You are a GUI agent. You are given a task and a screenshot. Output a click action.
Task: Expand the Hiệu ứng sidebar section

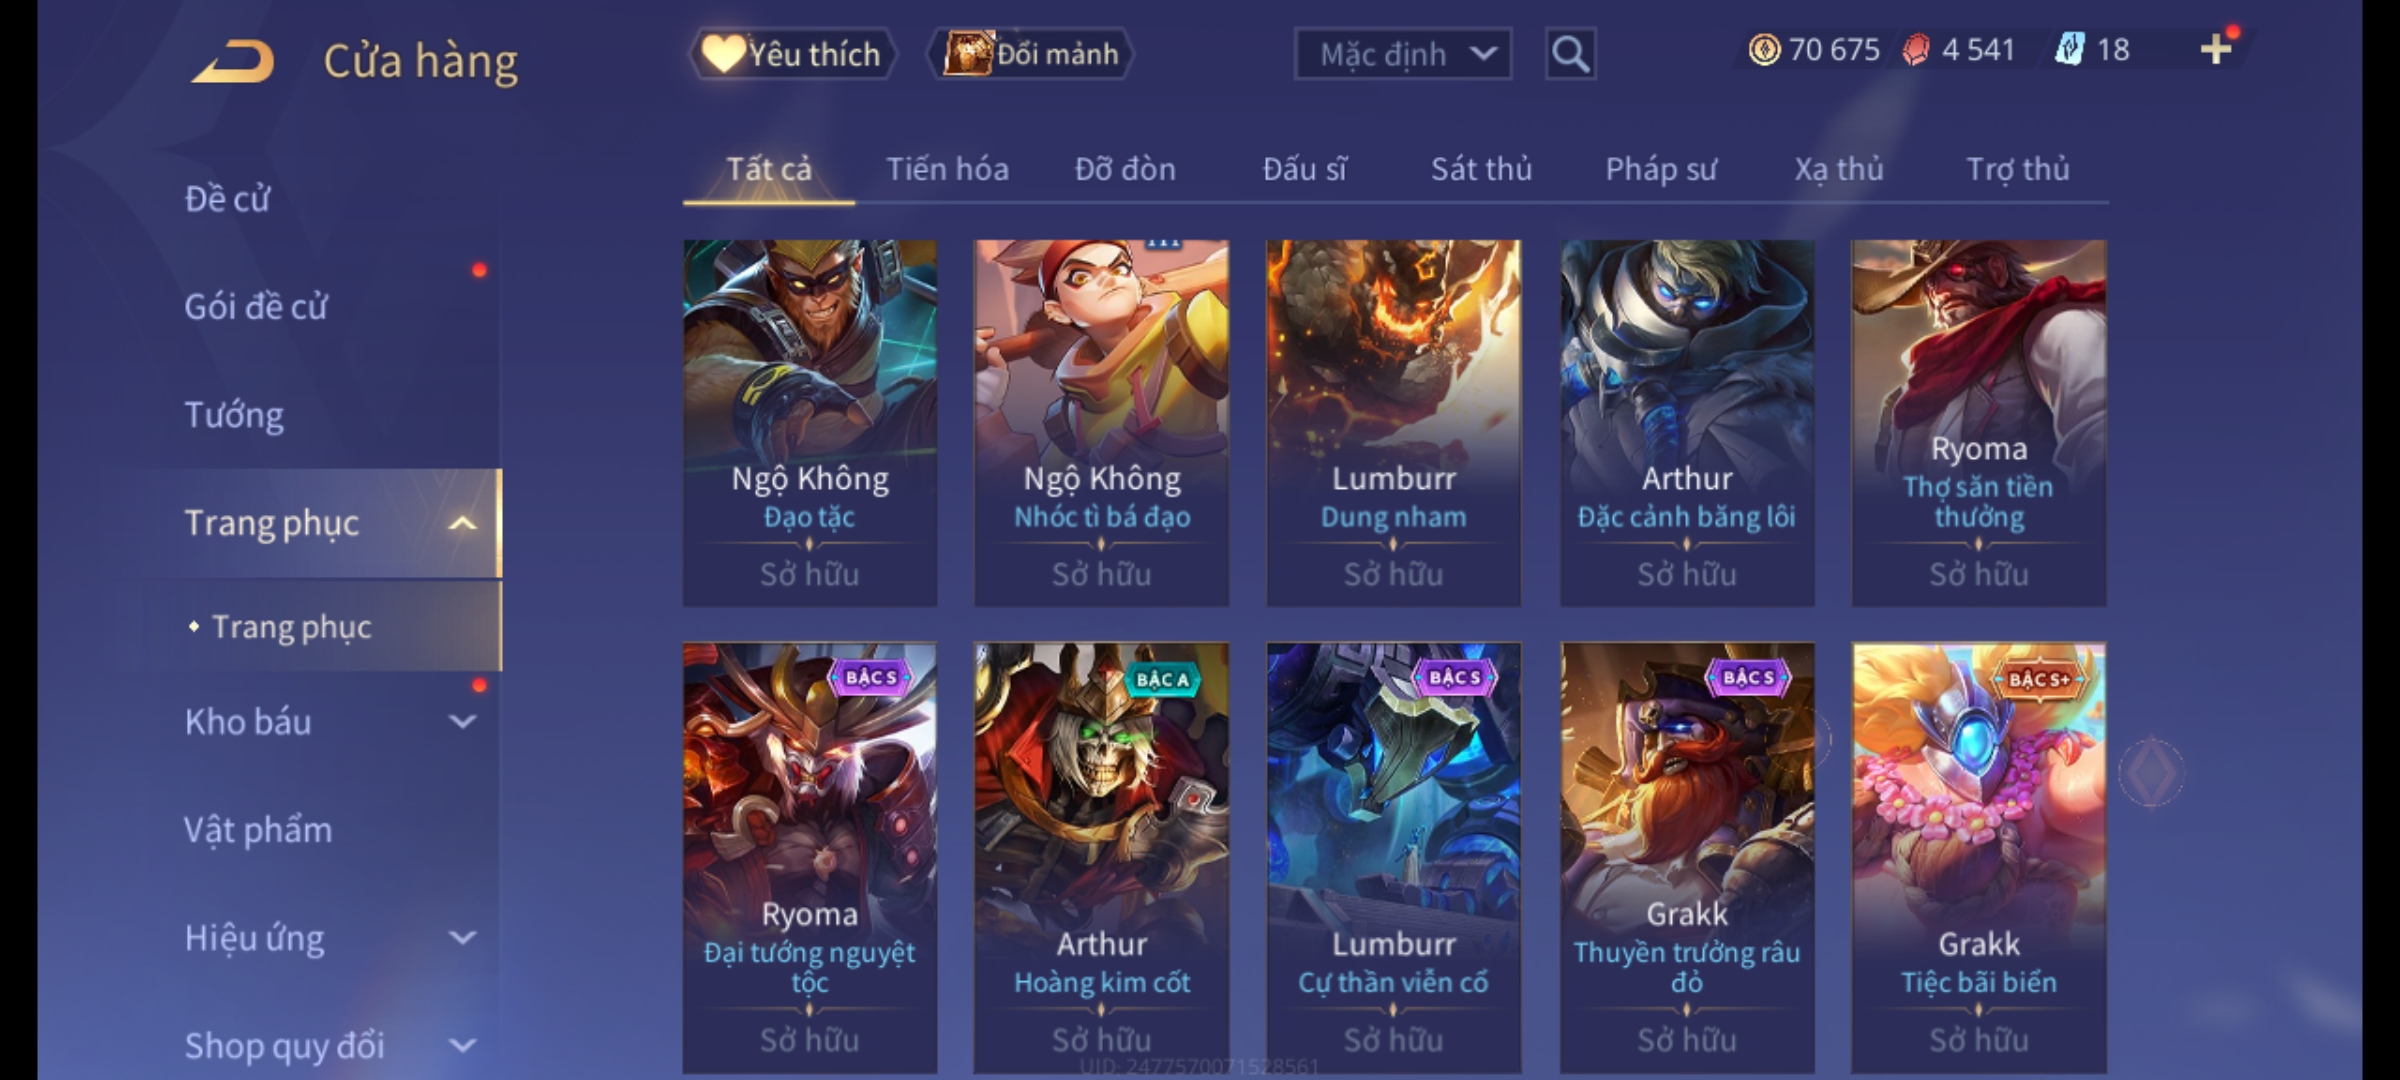pos(462,938)
